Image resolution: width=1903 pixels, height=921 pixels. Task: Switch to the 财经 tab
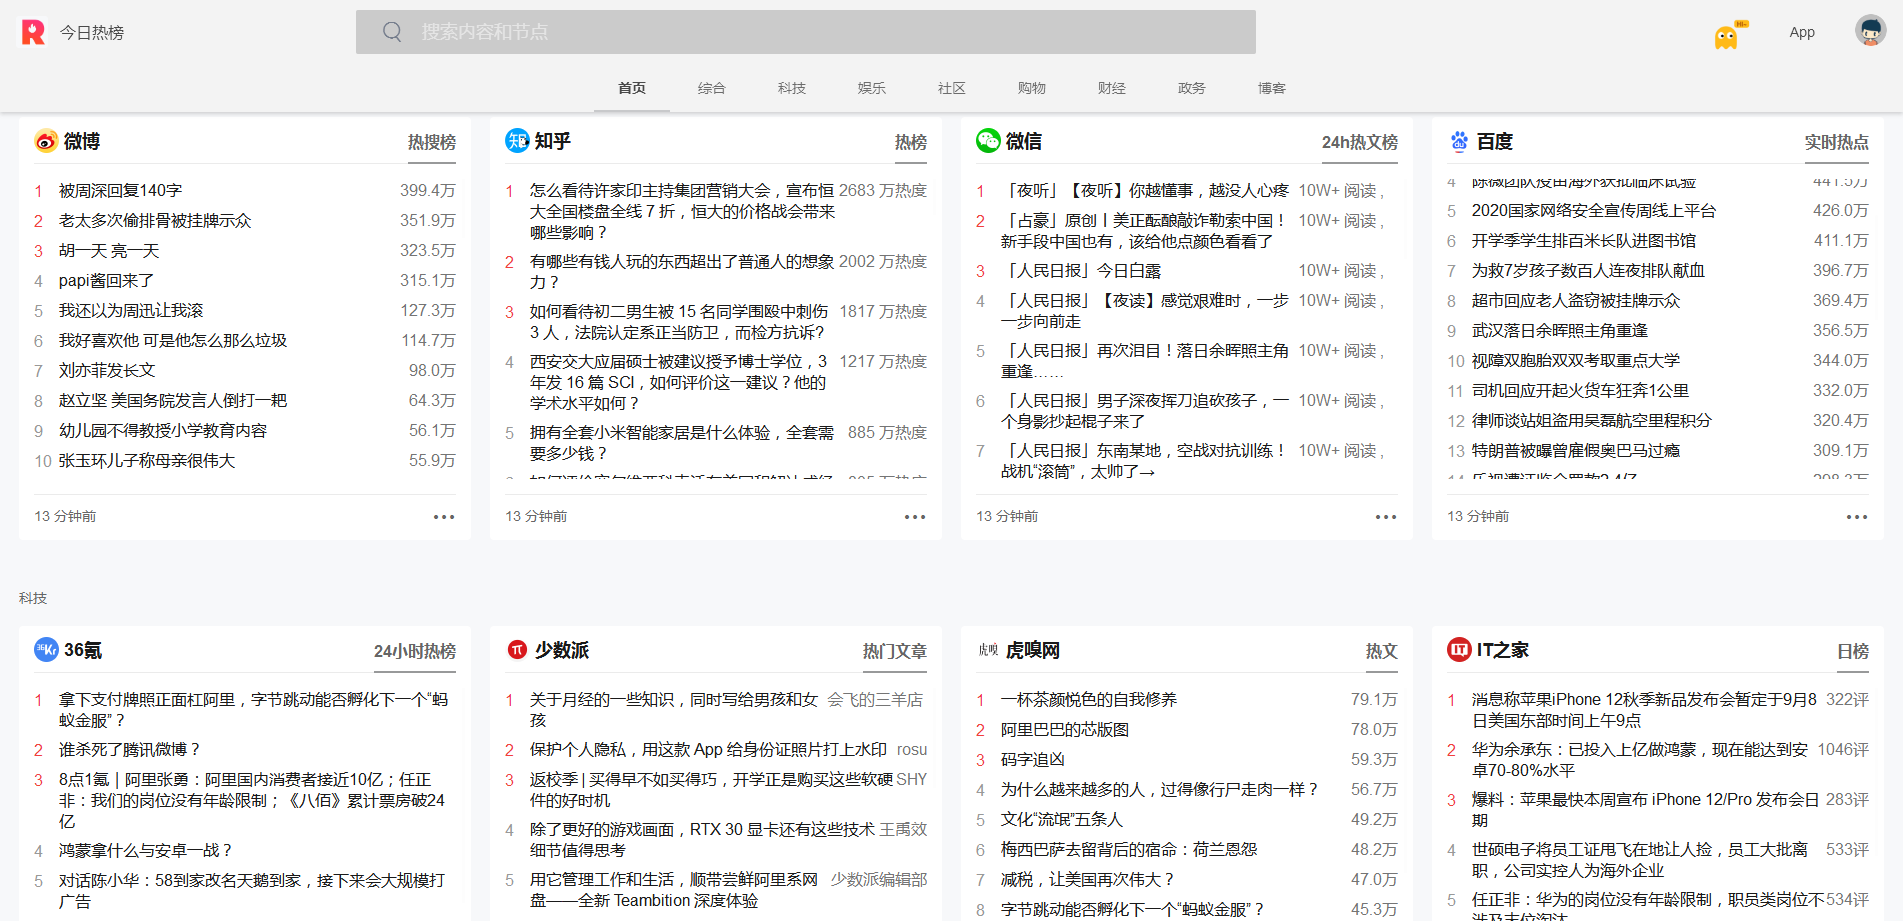1112,88
